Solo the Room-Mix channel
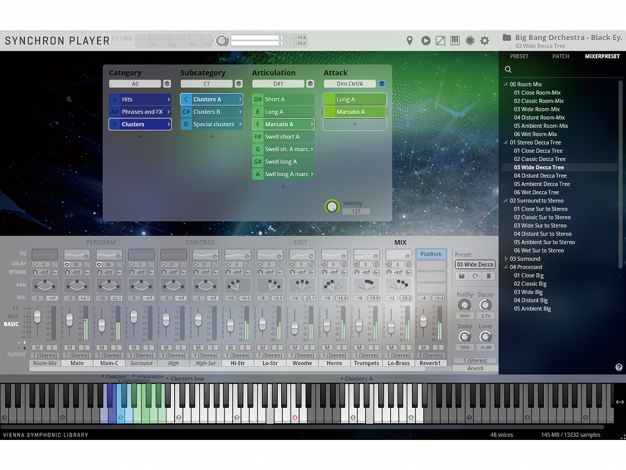The height and width of the screenshot is (470, 626). pyautogui.click(x=52, y=347)
